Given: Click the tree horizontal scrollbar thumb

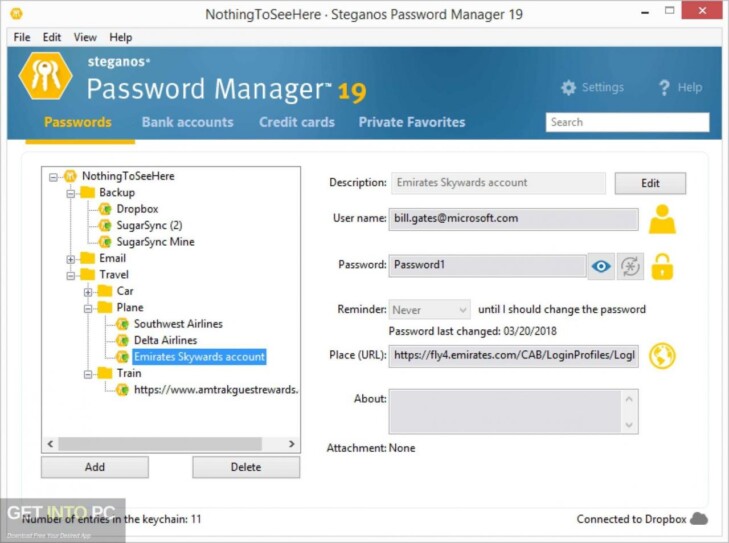Looking at the screenshot, I should [x=160, y=444].
